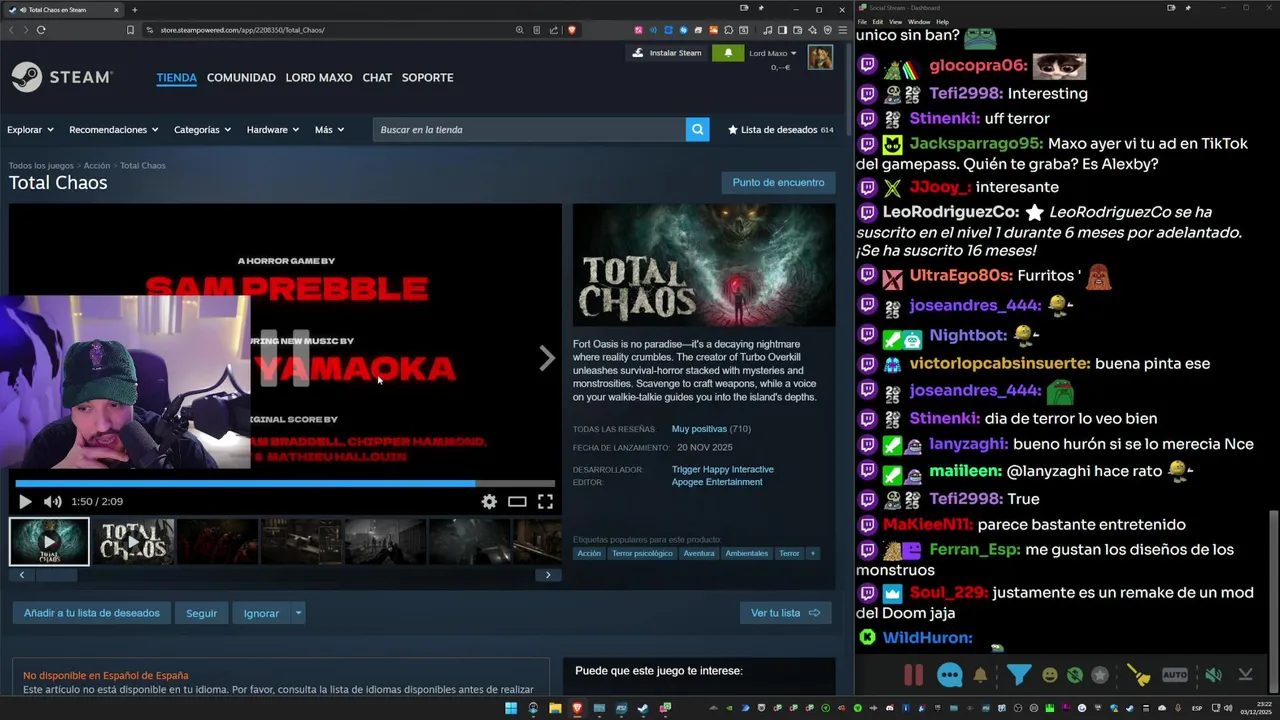The width and height of the screenshot is (1280, 720).
Task: Open the Acción breadcrumb link
Action: [97, 166]
